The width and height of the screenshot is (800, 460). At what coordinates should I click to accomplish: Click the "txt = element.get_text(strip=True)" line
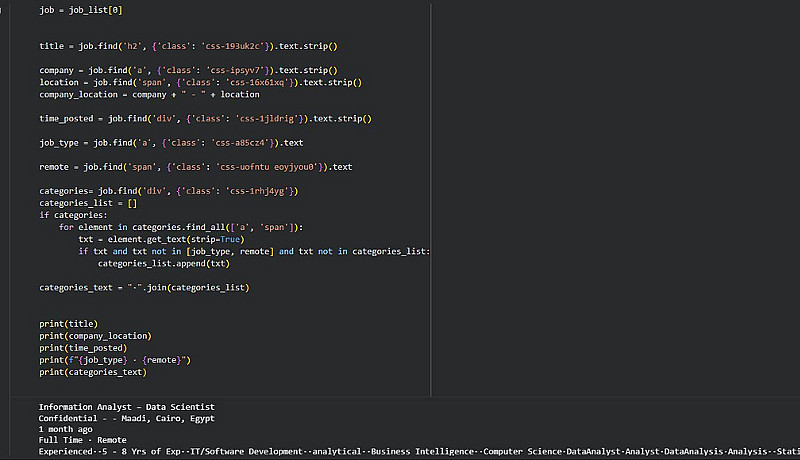tap(161, 239)
